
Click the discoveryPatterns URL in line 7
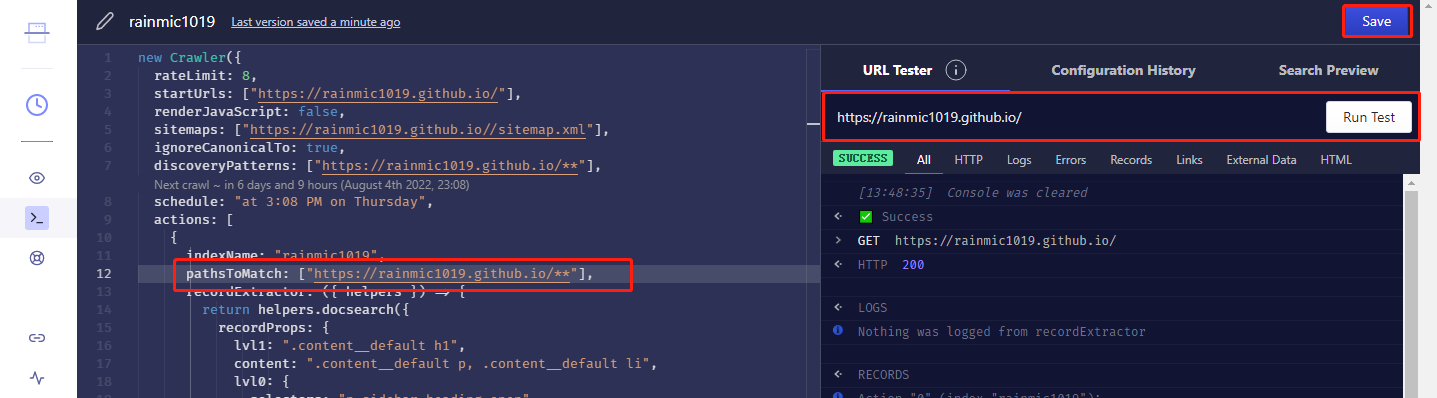pos(451,166)
